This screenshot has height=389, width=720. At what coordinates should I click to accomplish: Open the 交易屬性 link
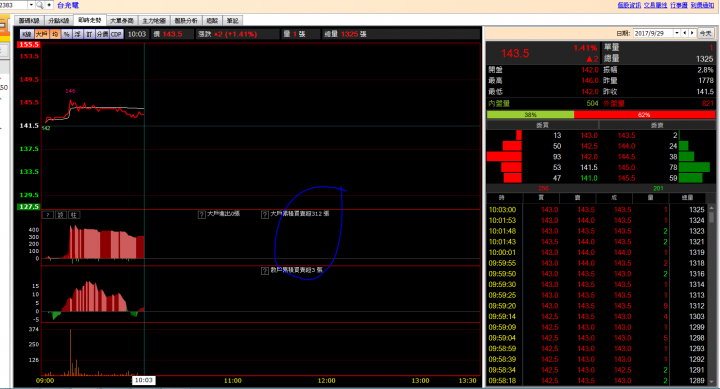[x=655, y=5]
